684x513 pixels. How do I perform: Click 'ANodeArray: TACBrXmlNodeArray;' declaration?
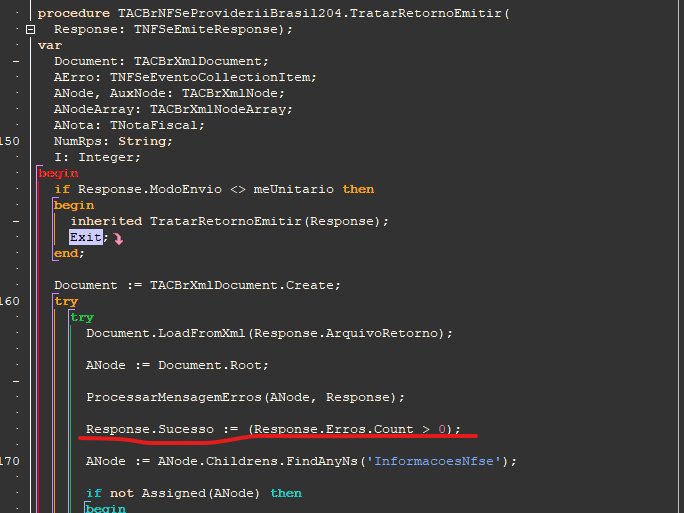(x=173, y=109)
